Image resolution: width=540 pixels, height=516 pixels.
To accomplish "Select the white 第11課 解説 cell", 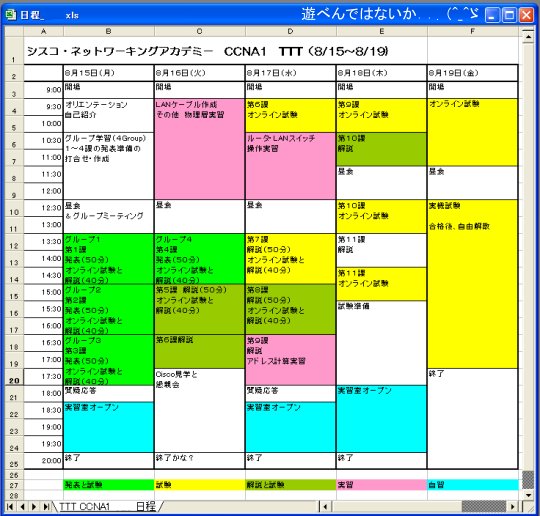I will tap(382, 250).
